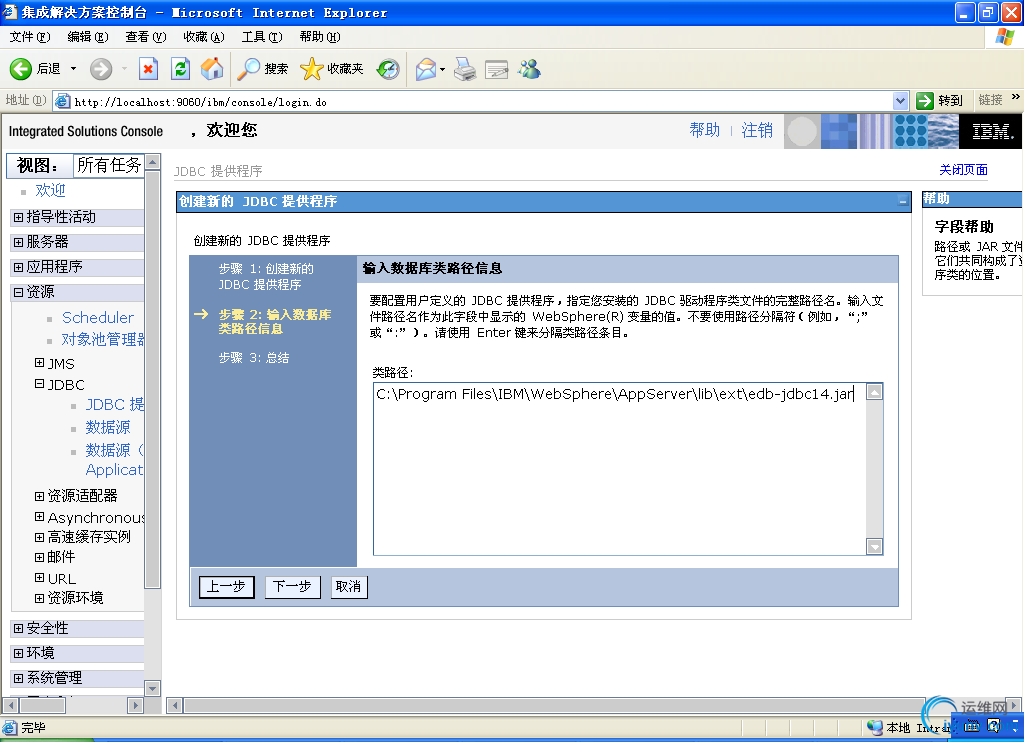The image size is (1024, 742).
Task: Open the first 数据源 link
Action: (x=108, y=427)
